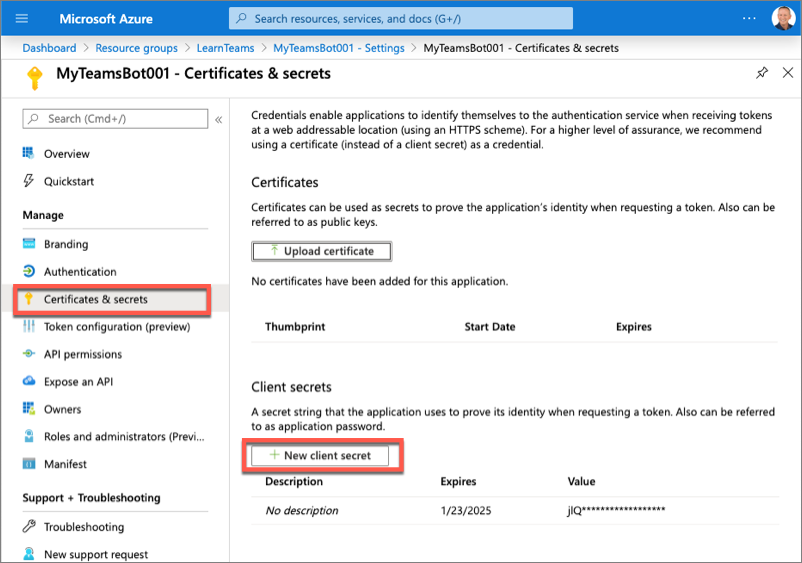Image resolution: width=802 pixels, height=563 pixels.
Task: Click the Upload certificate button
Action: pos(322,251)
